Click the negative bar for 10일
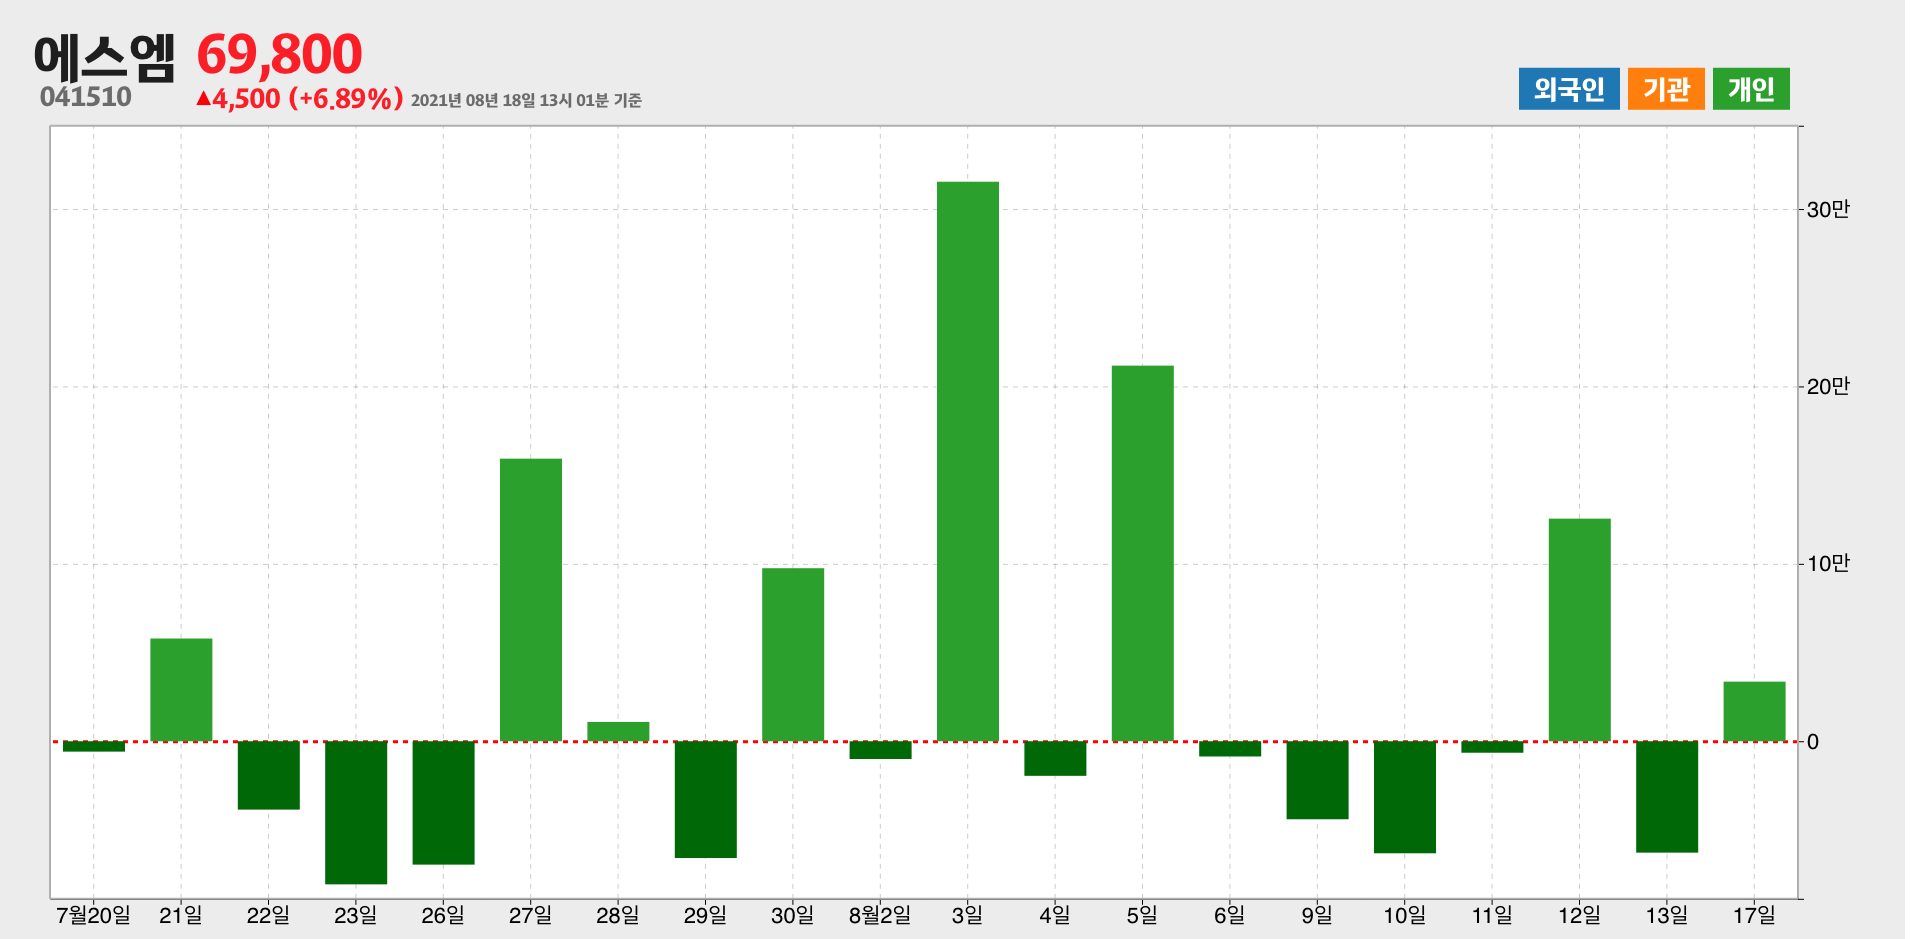 (x=1404, y=797)
